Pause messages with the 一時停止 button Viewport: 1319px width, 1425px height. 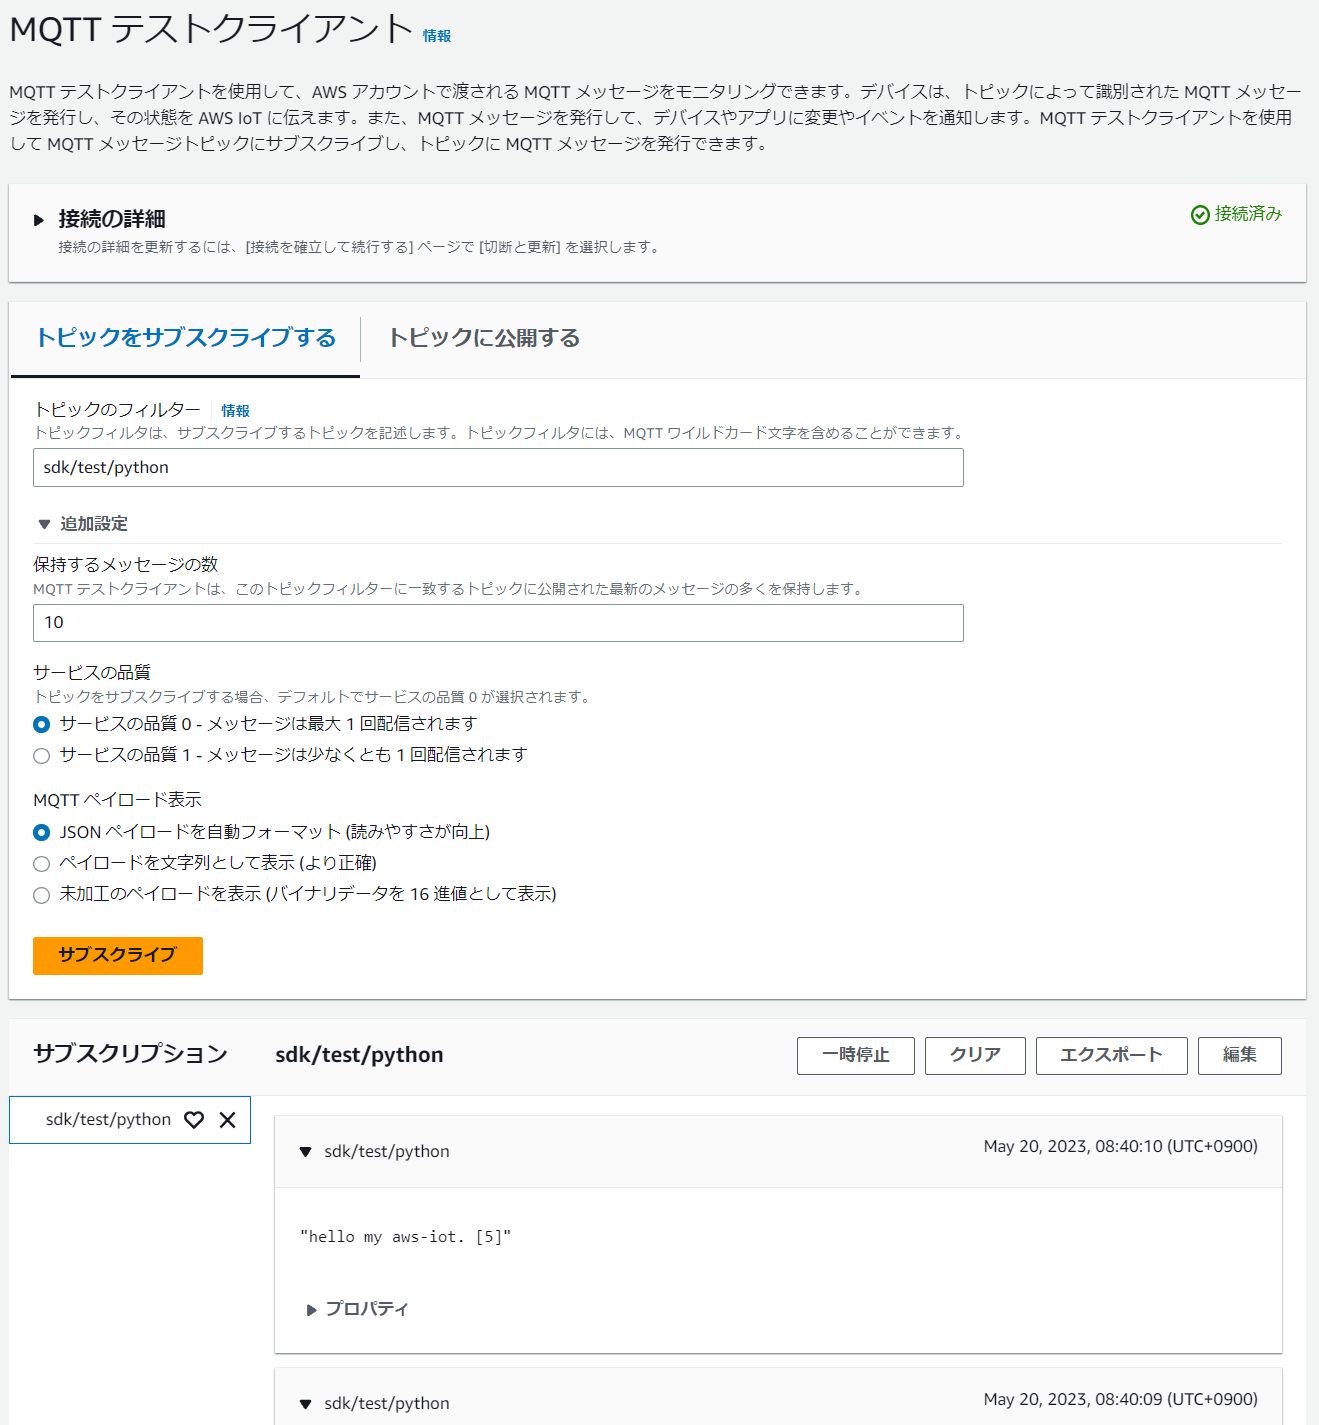855,1055
